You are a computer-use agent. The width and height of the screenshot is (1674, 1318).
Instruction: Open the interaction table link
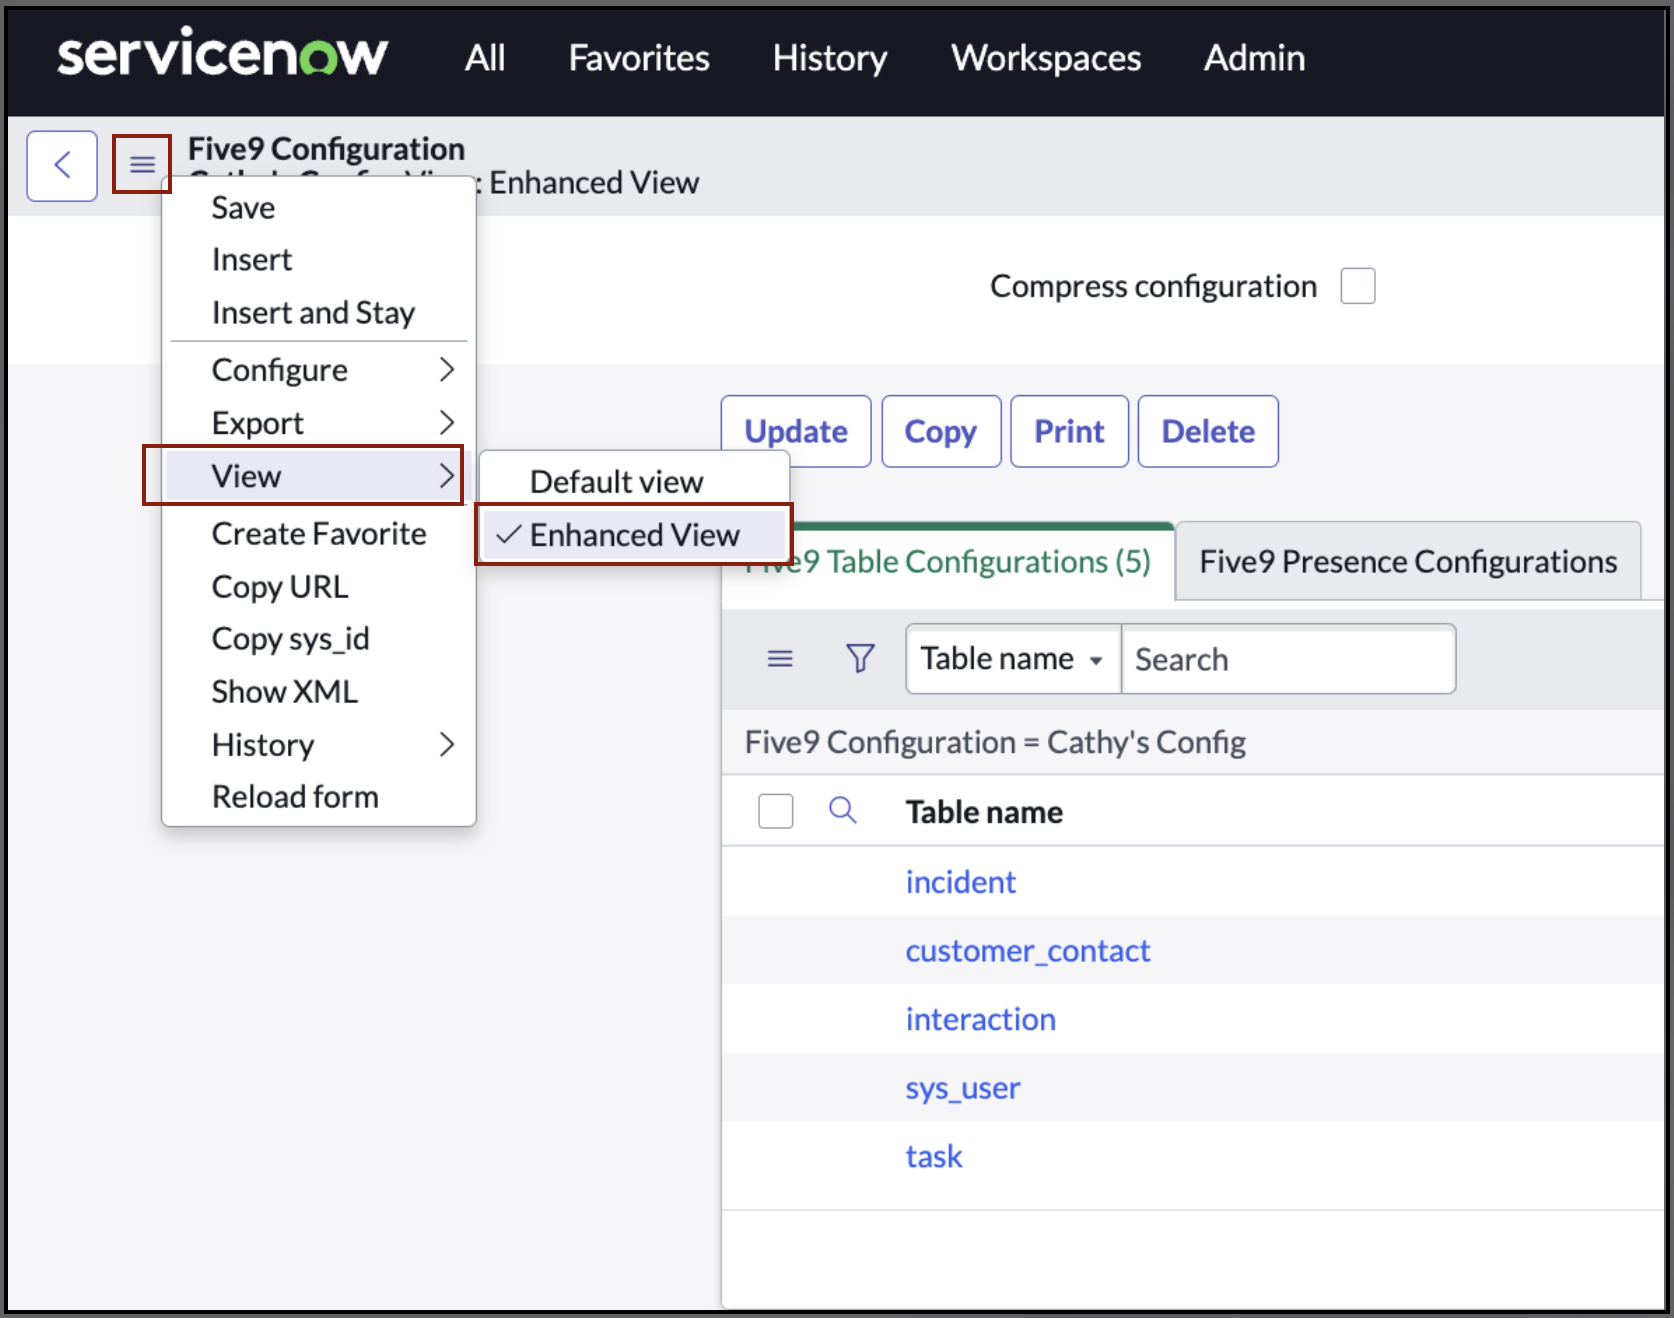[x=981, y=1019]
